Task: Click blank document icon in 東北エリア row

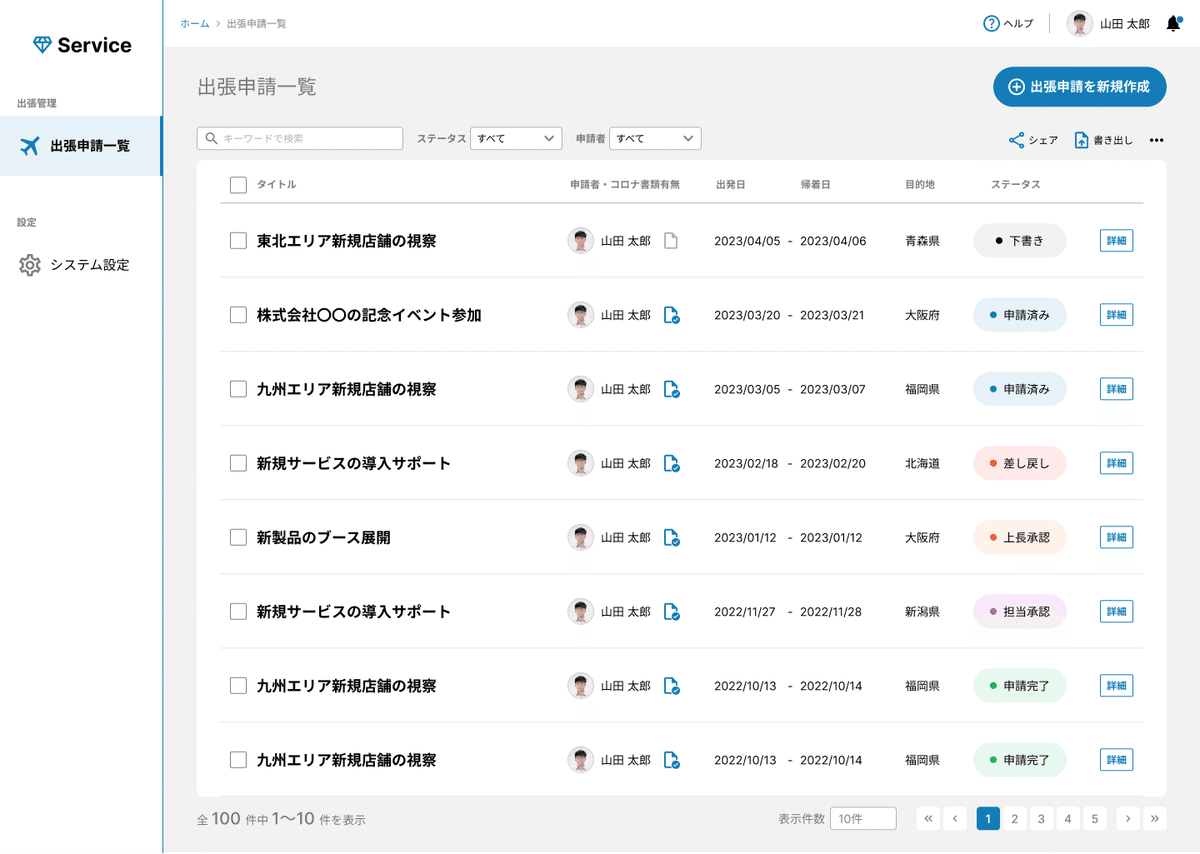Action: (671, 241)
